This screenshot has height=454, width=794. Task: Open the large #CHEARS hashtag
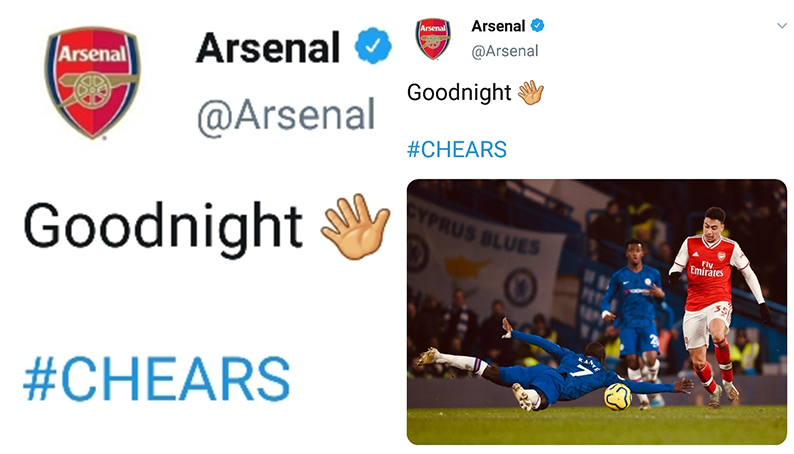(x=156, y=379)
